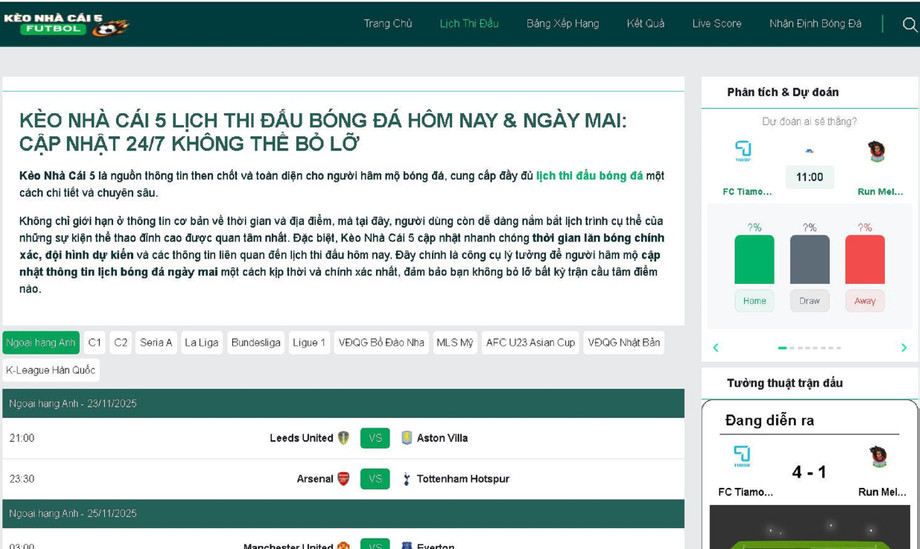Click the Kèo Nhà Cái 5 Futbol logo
The image size is (920, 549).
[x=66, y=24]
